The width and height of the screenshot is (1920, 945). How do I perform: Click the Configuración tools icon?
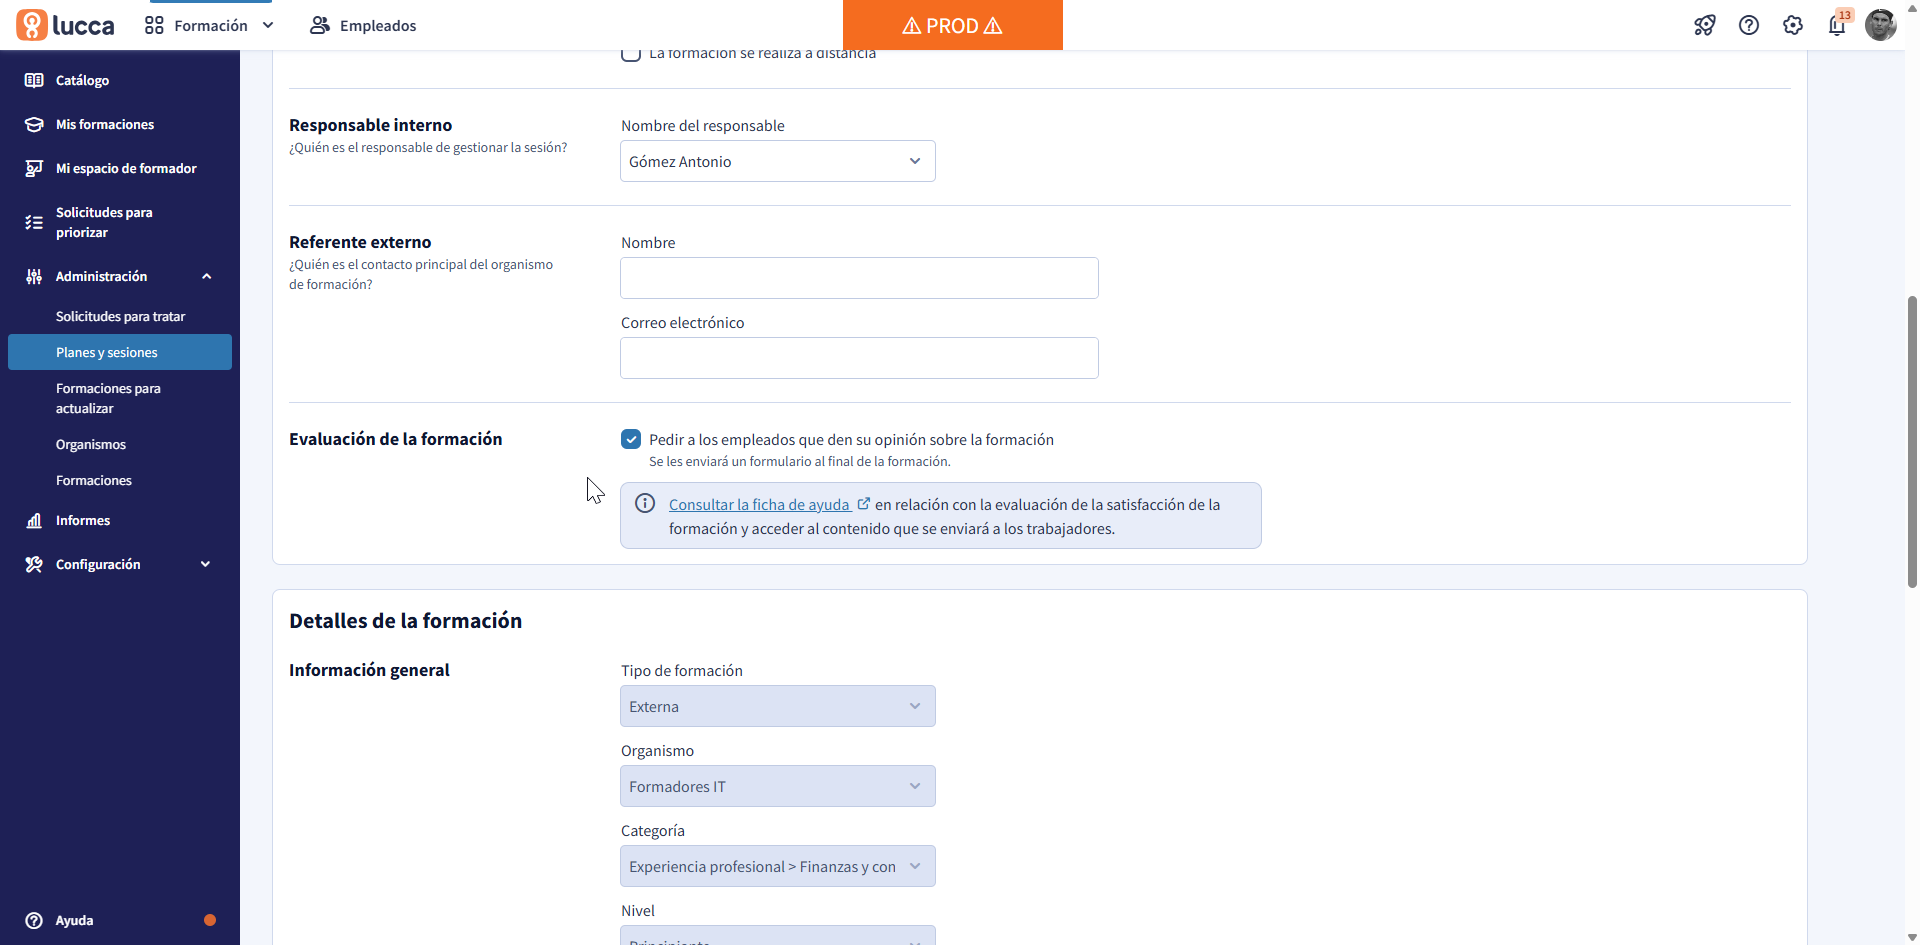coord(34,564)
